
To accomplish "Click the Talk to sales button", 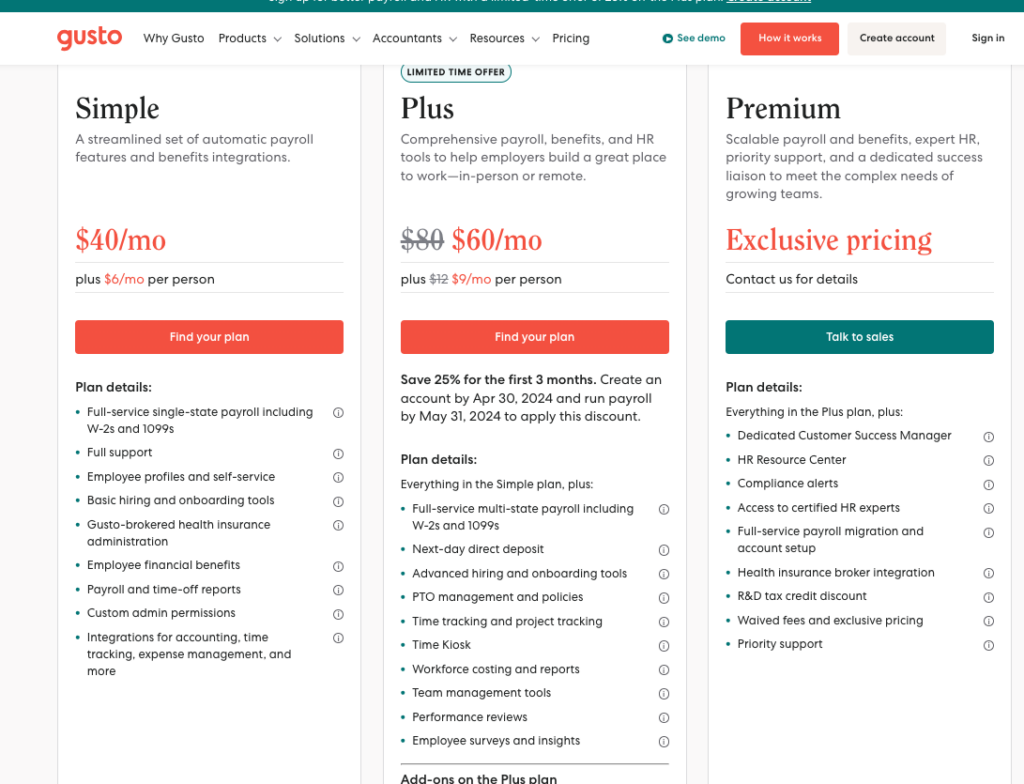I will point(859,337).
